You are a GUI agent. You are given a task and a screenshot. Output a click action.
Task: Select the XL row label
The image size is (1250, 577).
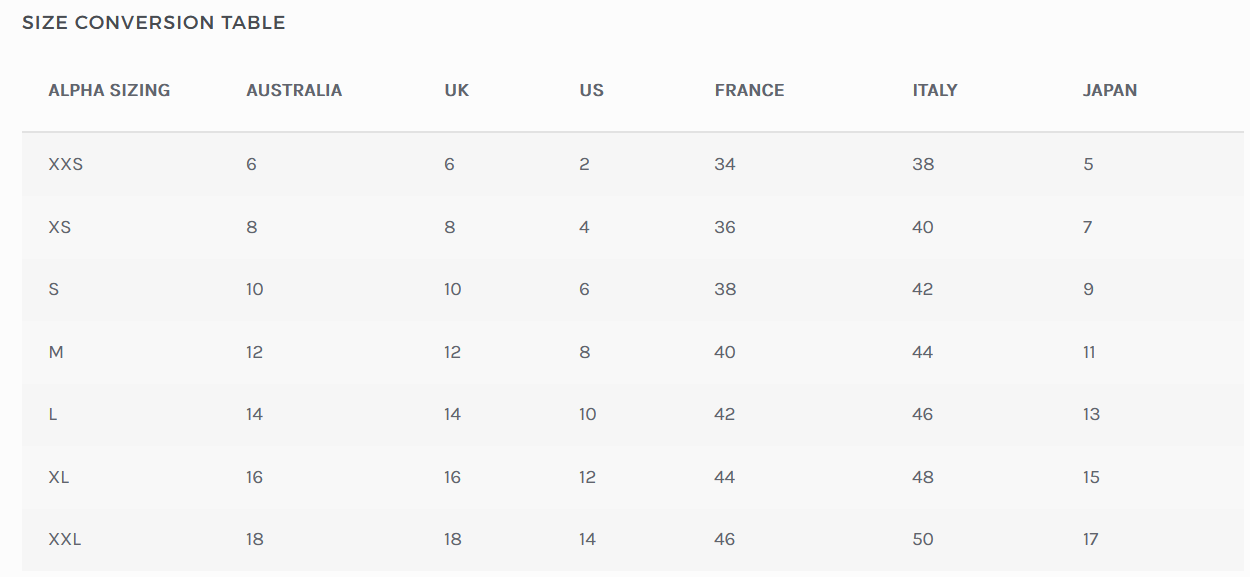tap(59, 477)
